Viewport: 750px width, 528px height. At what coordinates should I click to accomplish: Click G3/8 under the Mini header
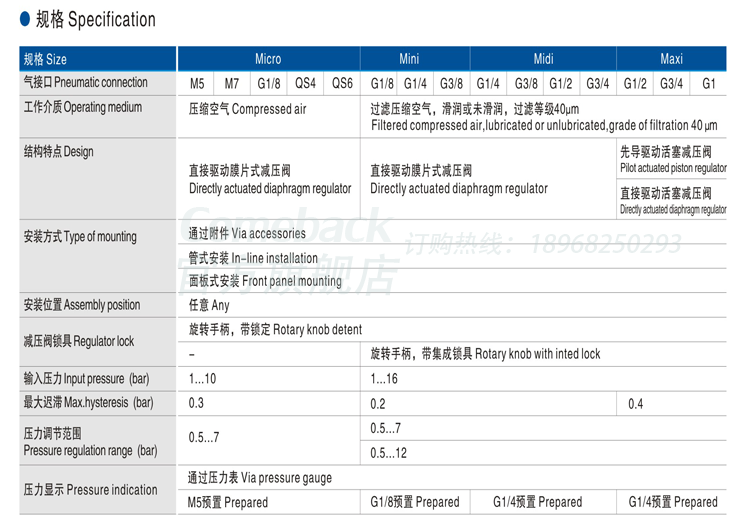point(452,84)
